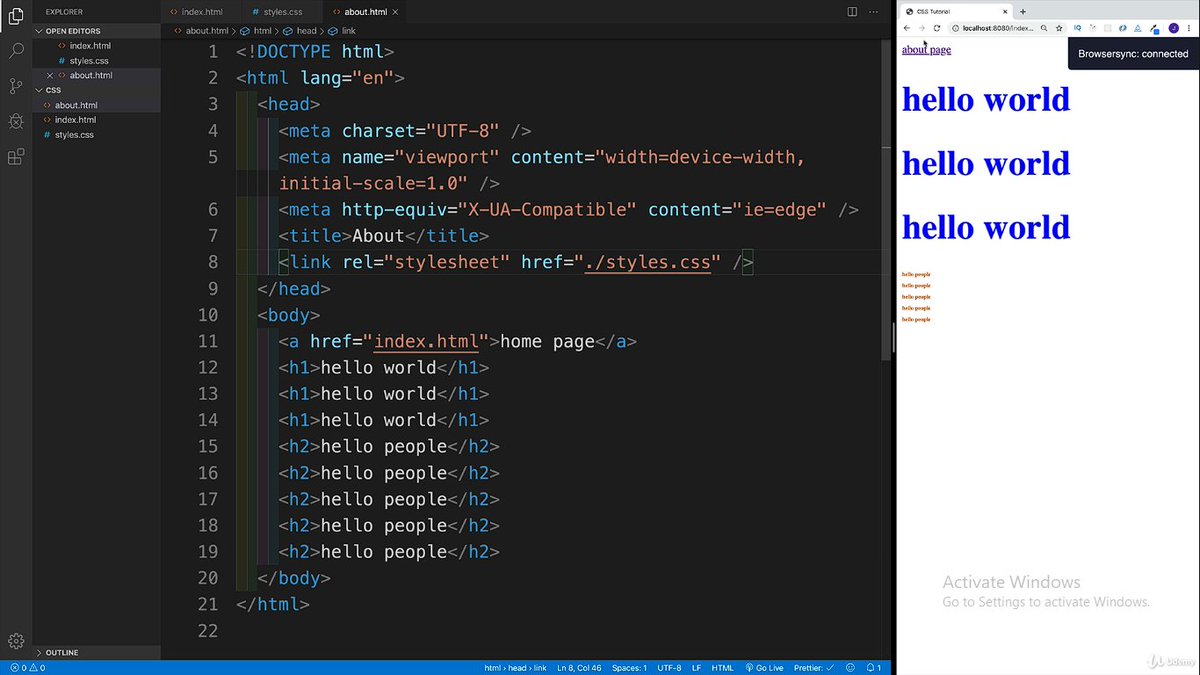Open the editor More Actions ellipsis
The image size is (1200, 675).
[x=872, y=12]
